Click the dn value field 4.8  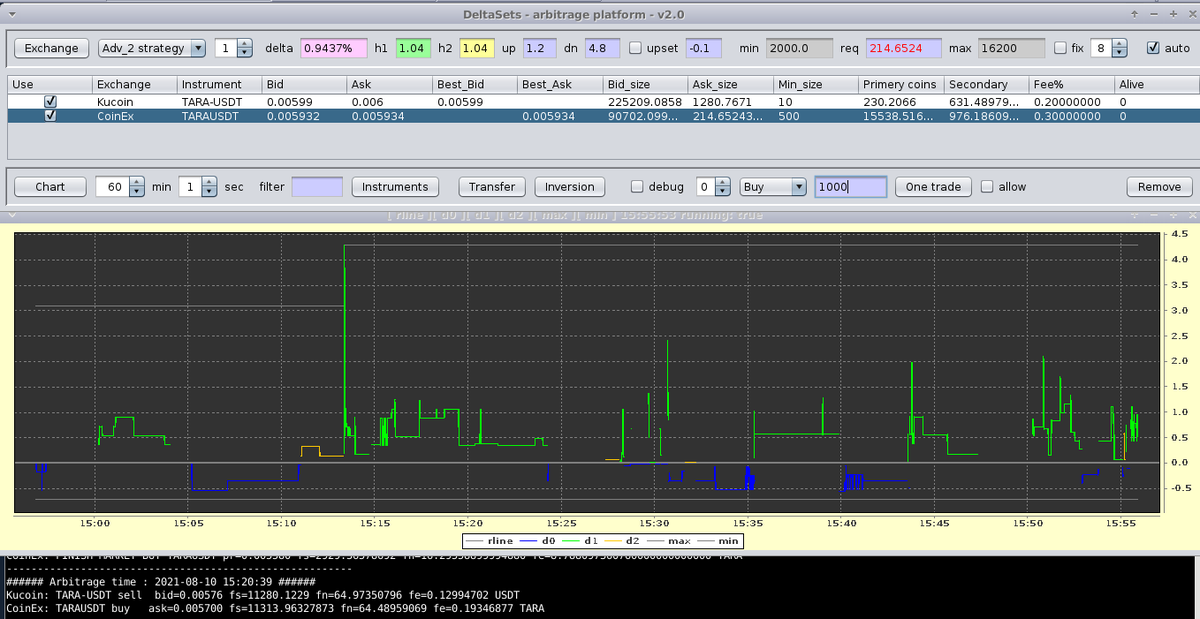point(602,48)
